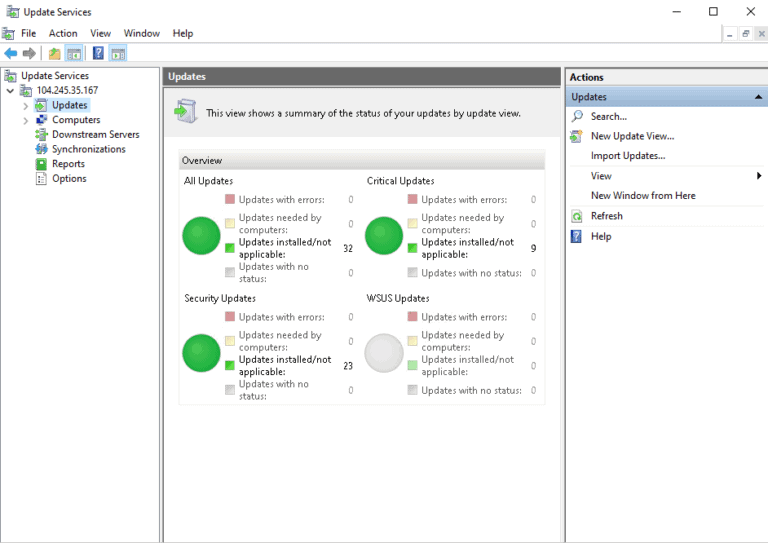This screenshot has height=543, width=768.
Task: Click Import Updates... in Actions pane
Action: tap(627, 156)
